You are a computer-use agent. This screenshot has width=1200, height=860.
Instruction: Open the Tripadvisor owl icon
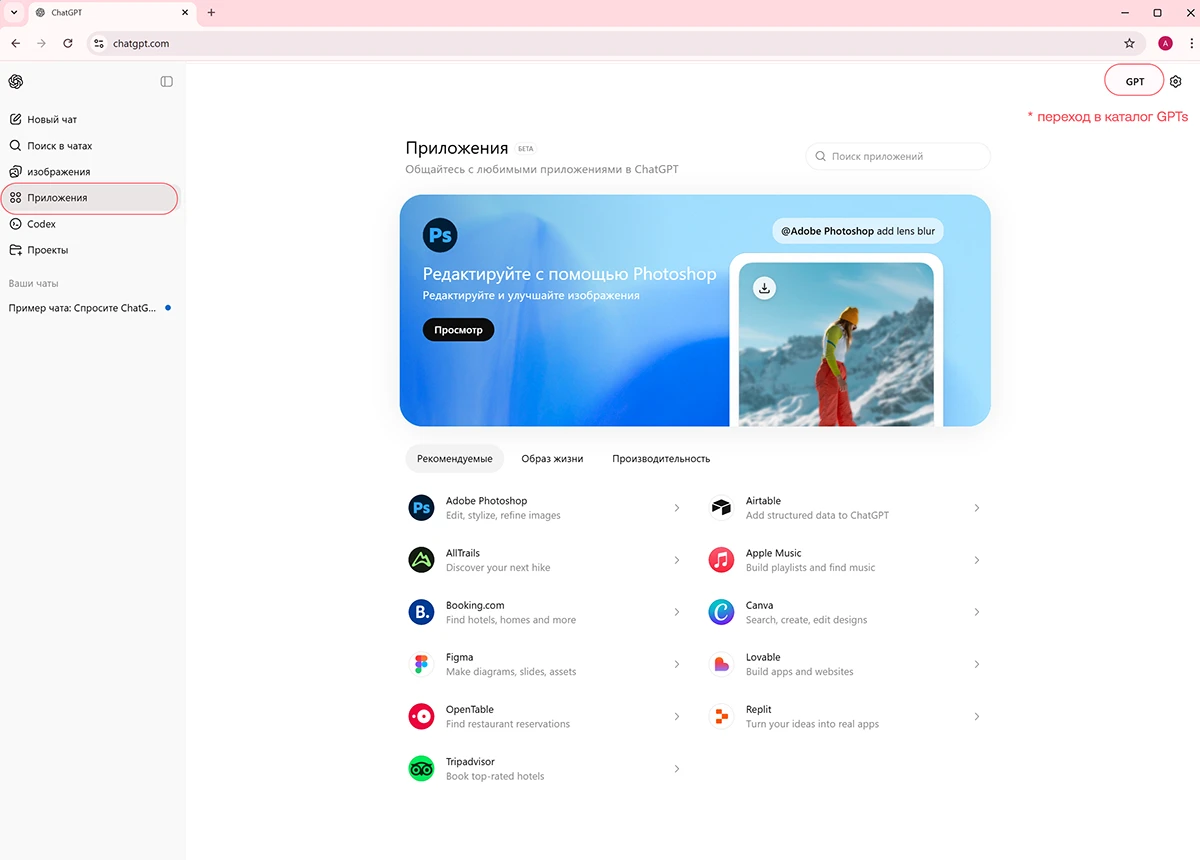[421, 768]
